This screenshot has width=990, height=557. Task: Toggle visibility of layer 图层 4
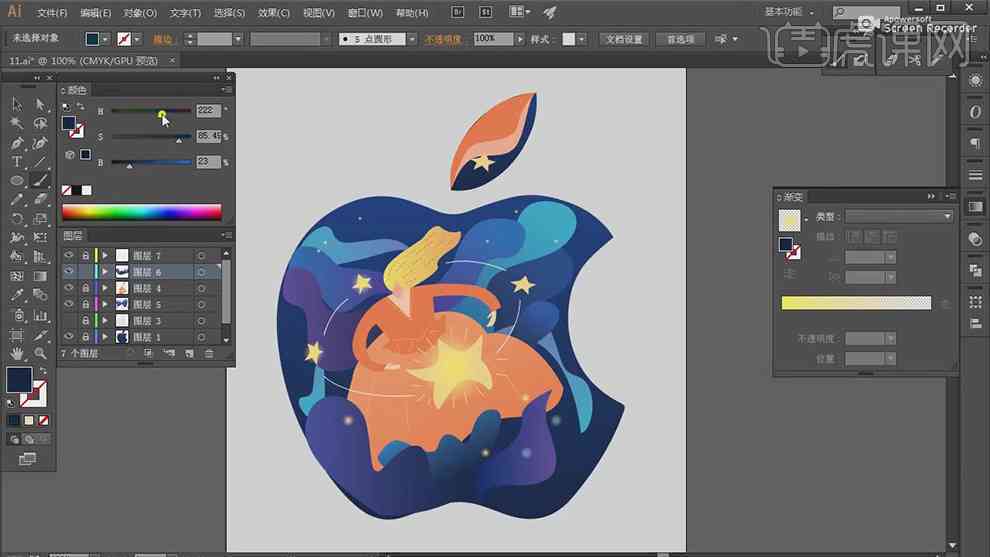click(69, 288)
